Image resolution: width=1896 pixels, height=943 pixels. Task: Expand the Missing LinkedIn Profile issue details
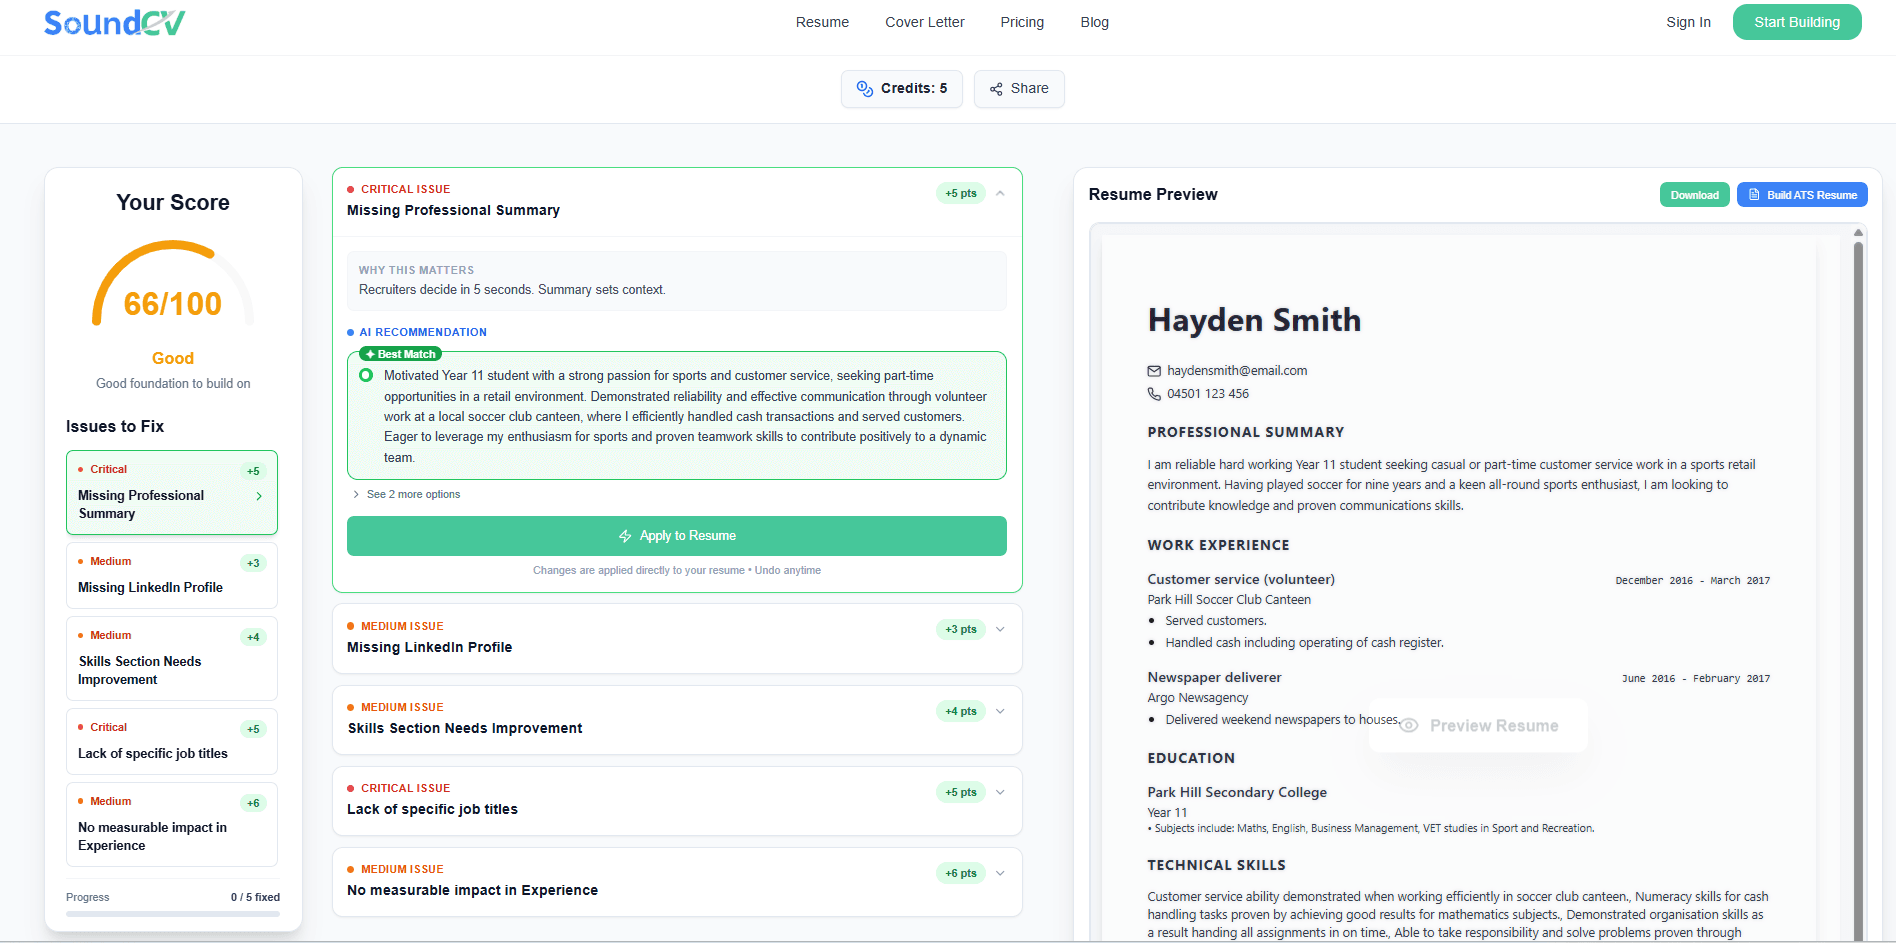click(999, 629)
